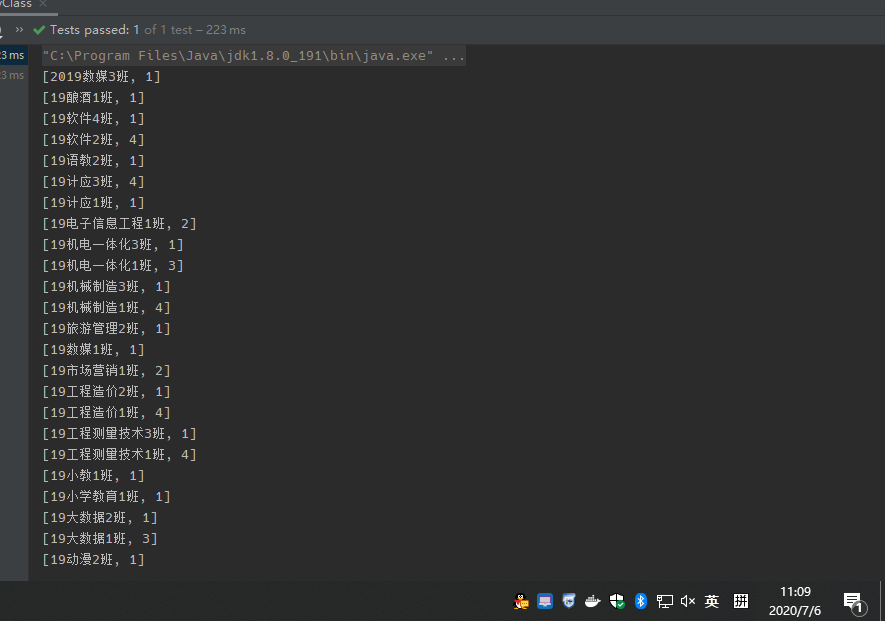The width and height of the screenshot is (885, 621).
Task: Expand the java.exe command line
Action: click(x=253, y=56)
